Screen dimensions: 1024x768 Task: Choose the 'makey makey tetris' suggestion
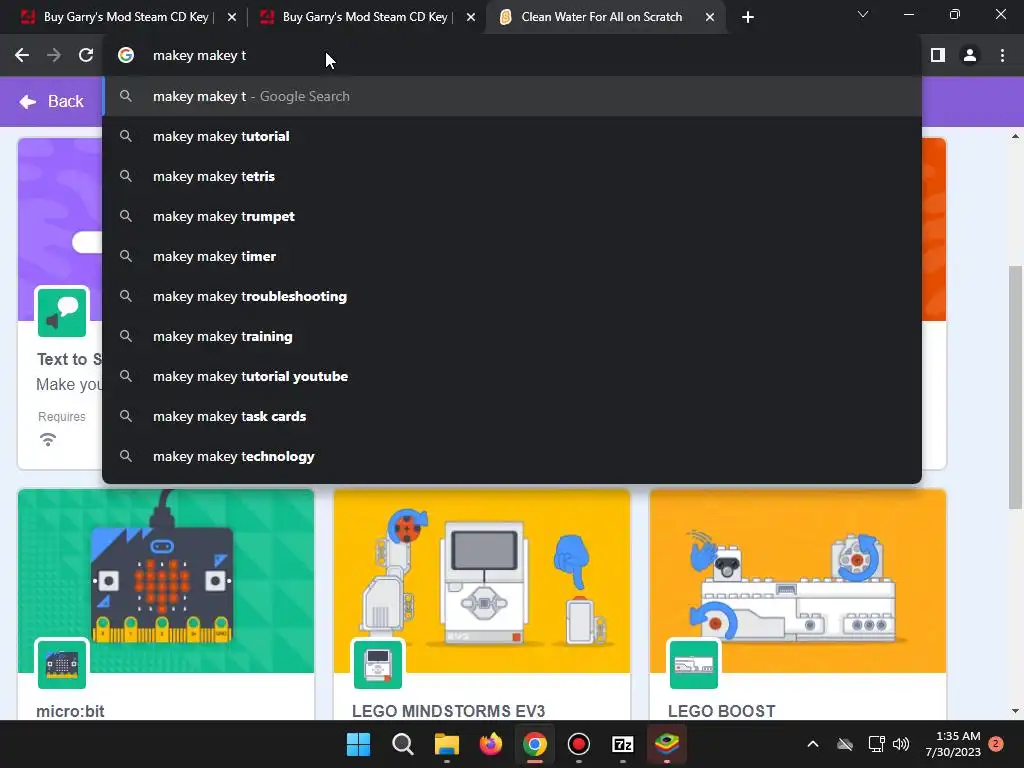[x=512, y=176]
